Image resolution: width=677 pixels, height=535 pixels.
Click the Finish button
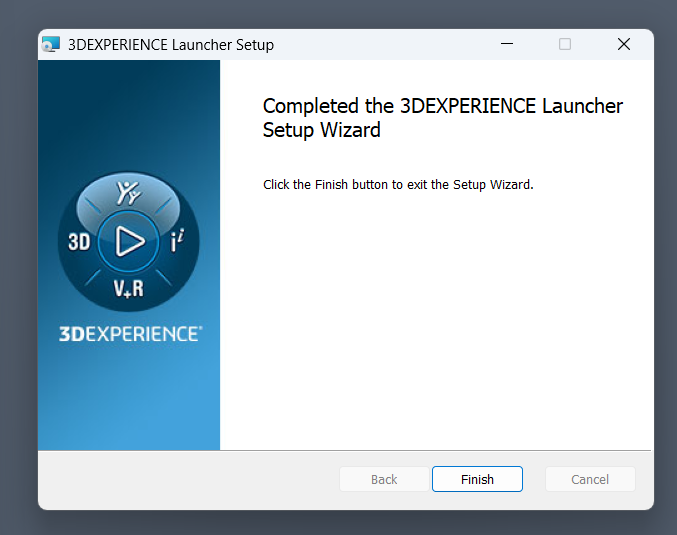pos(477,479)
